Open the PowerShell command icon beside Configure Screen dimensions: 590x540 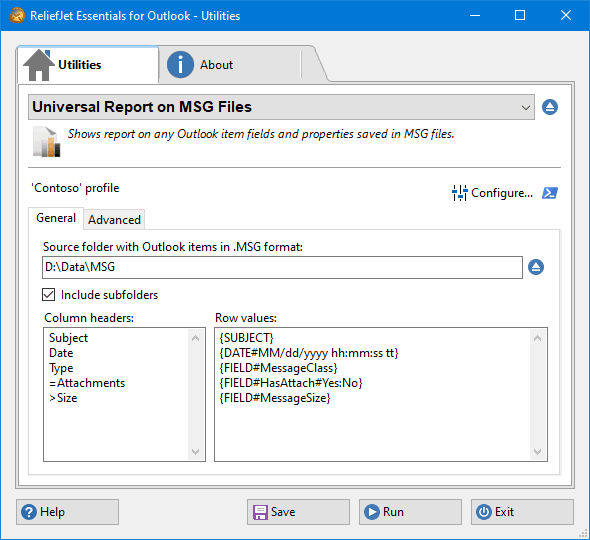click(550, 193)
